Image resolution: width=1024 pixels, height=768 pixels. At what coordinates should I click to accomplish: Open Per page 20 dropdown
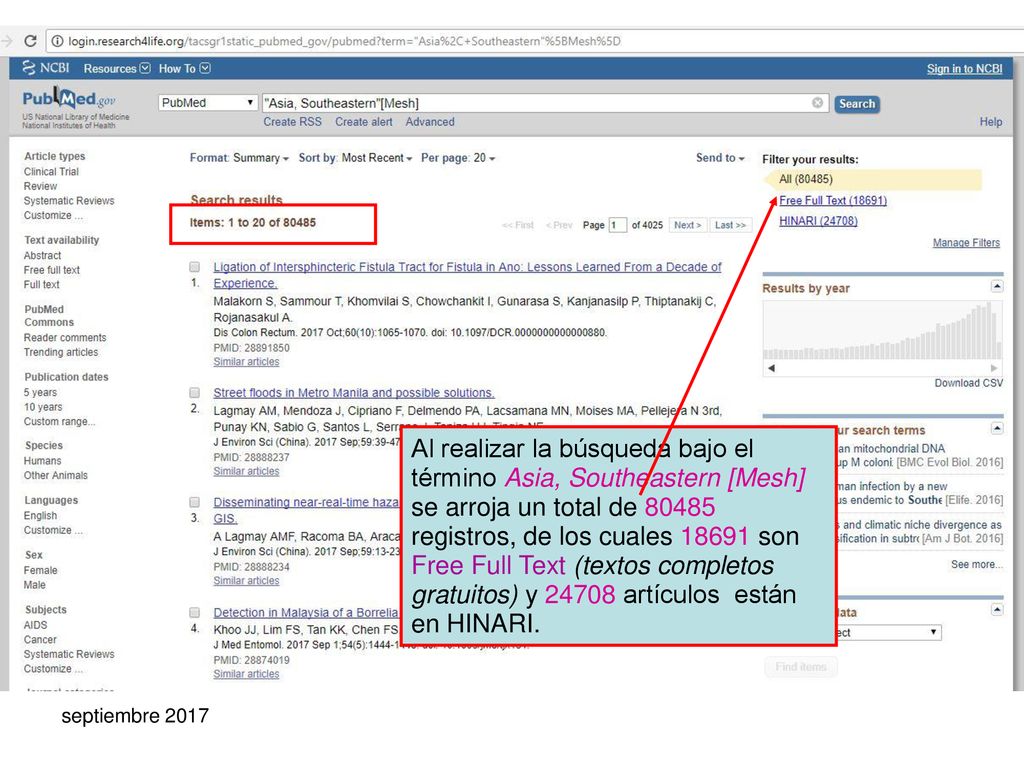458,158
